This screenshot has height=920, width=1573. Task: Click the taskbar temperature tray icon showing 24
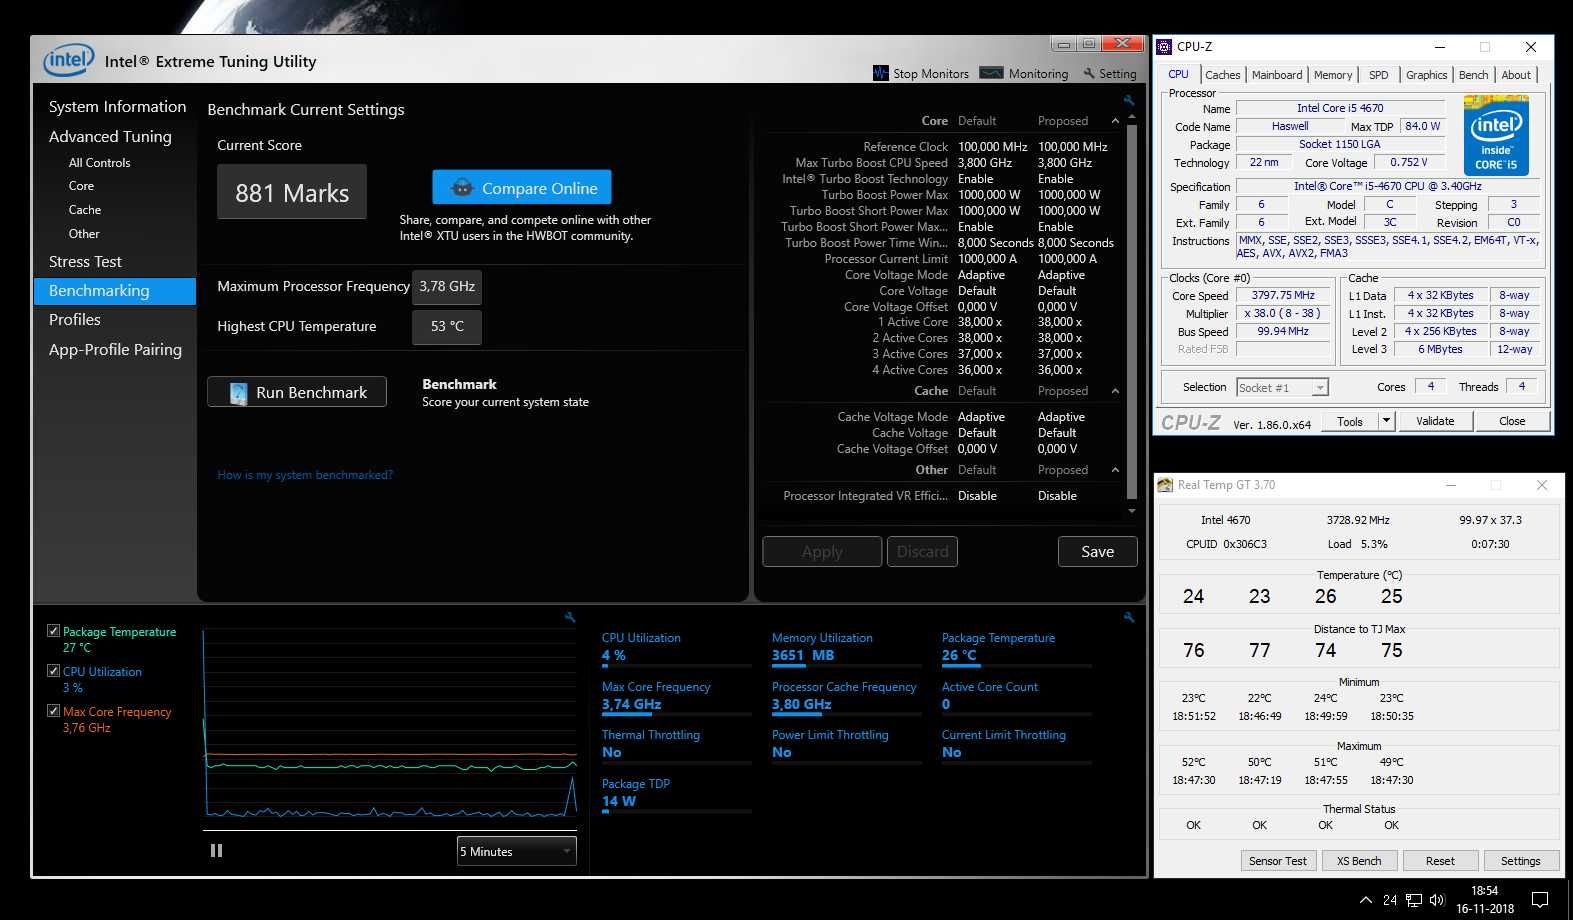tap(1390, 900)
